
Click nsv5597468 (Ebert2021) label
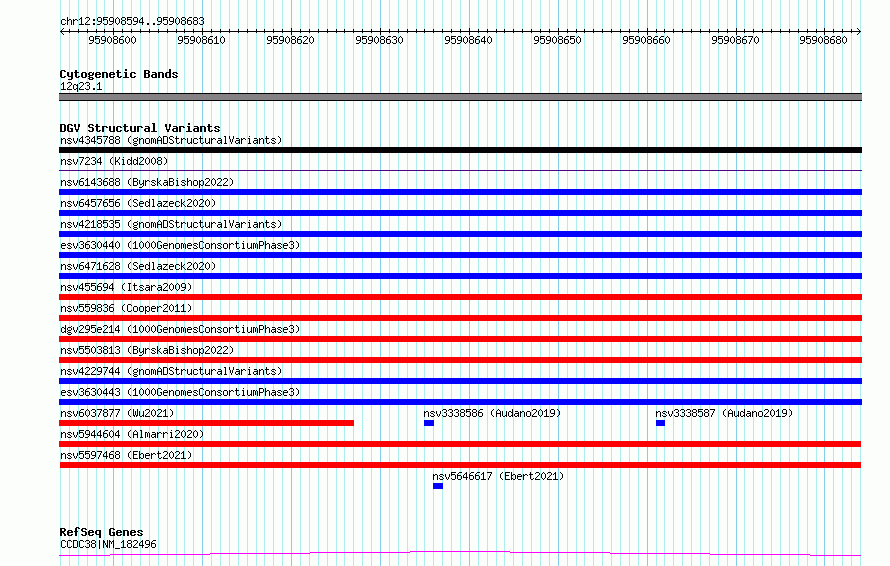pyautogui.click(x=126, y=455)
